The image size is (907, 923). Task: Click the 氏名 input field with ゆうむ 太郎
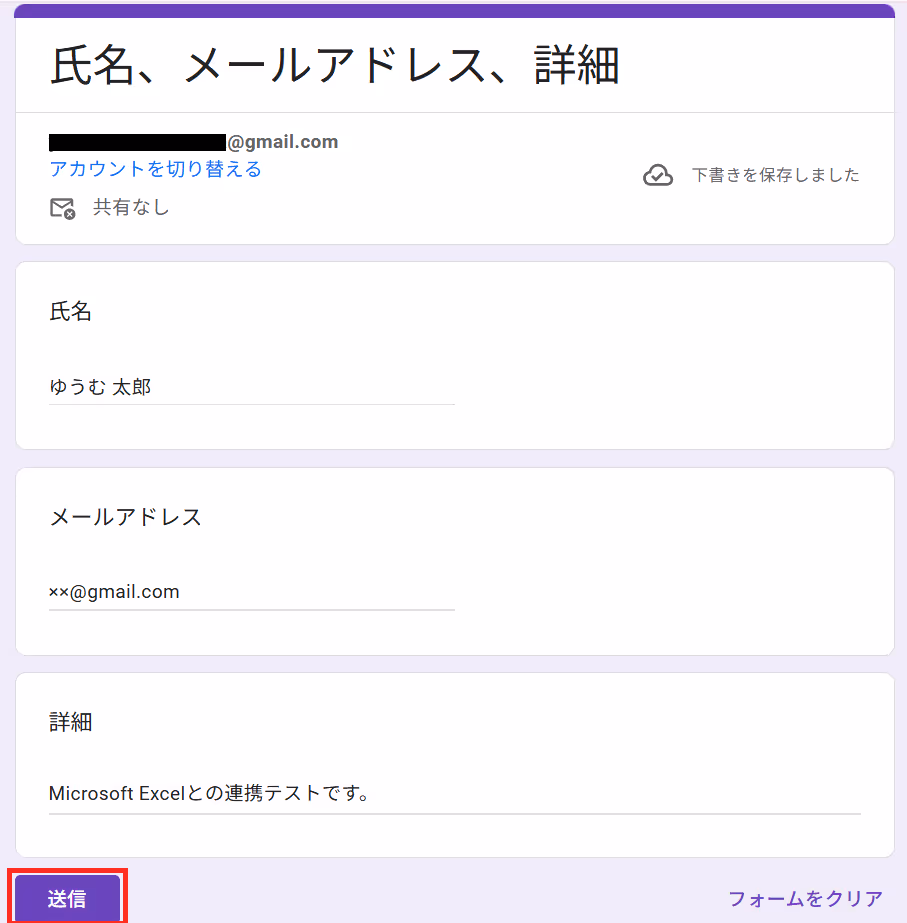point(252,387)
